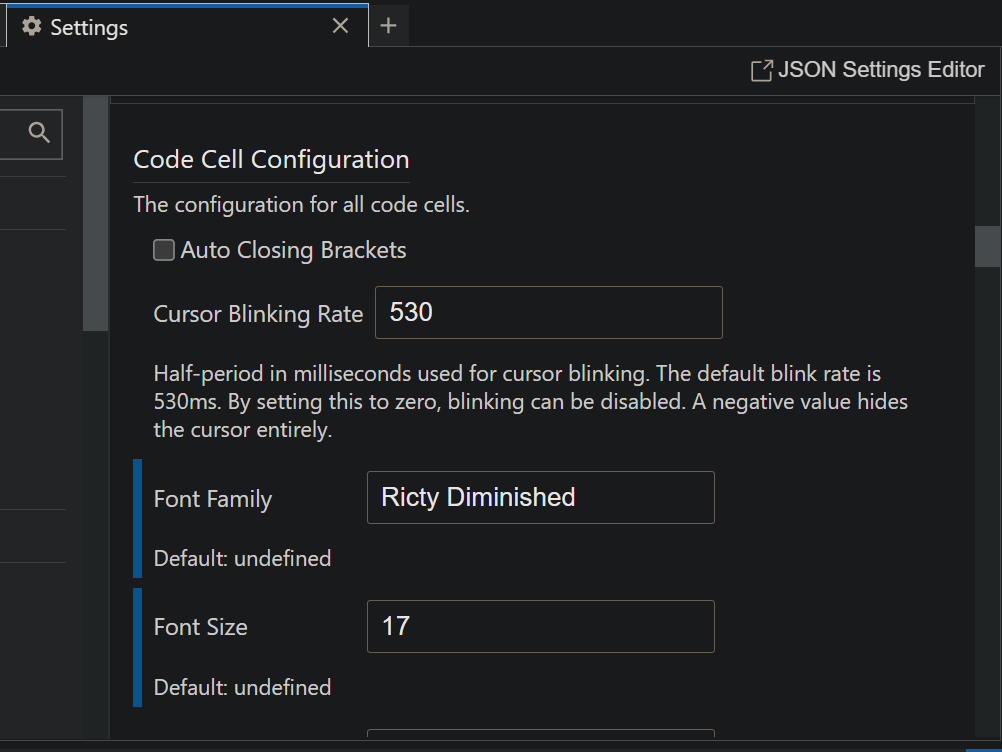Image resolution: width=1002 pixels, height=752 pixels.
Task: Open JSON Settings Editor link
Action: click(868, 70)
